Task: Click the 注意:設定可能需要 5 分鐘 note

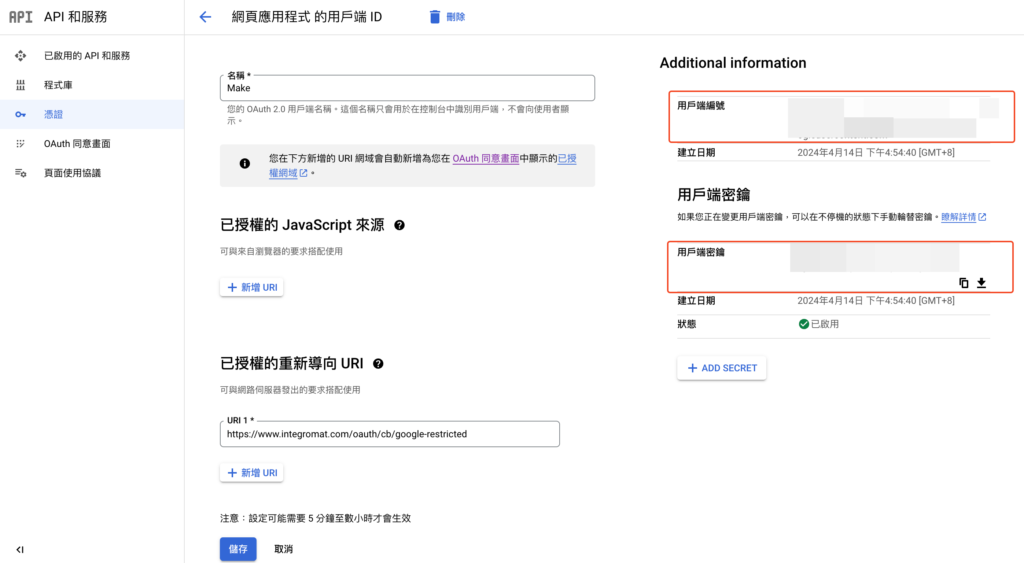Action: pos(315,519)
